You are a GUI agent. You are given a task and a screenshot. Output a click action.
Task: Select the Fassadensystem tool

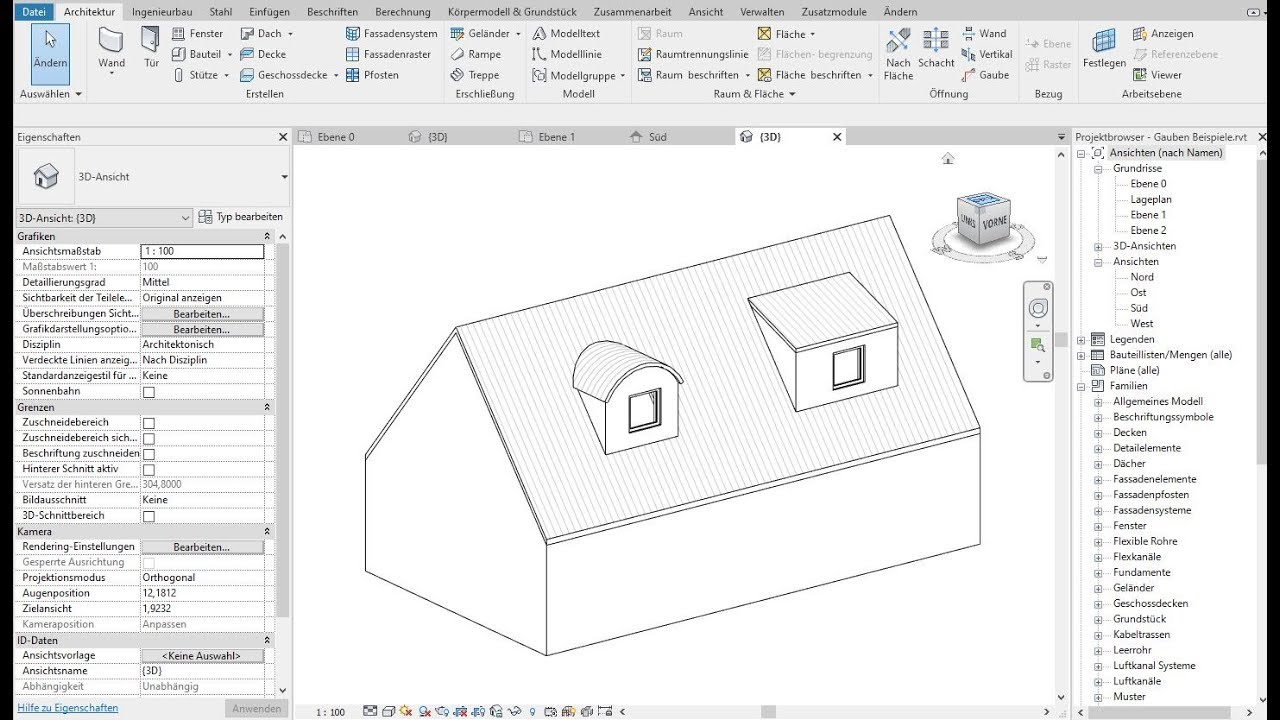tap(392, 33)
